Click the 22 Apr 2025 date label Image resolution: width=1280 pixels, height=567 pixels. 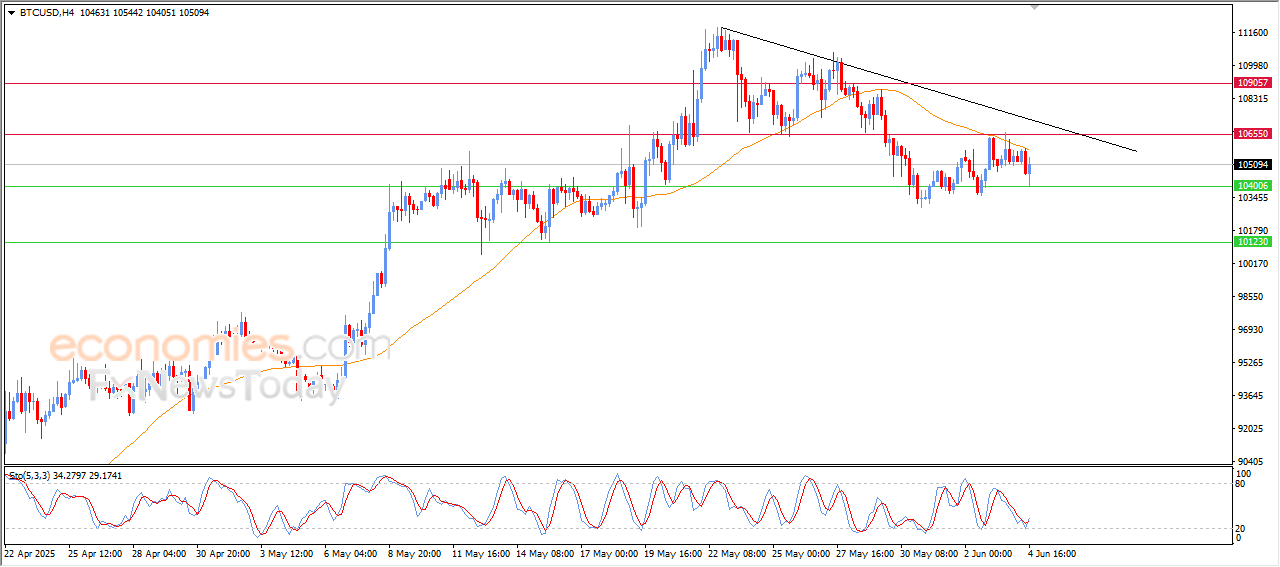click(30, 552)
